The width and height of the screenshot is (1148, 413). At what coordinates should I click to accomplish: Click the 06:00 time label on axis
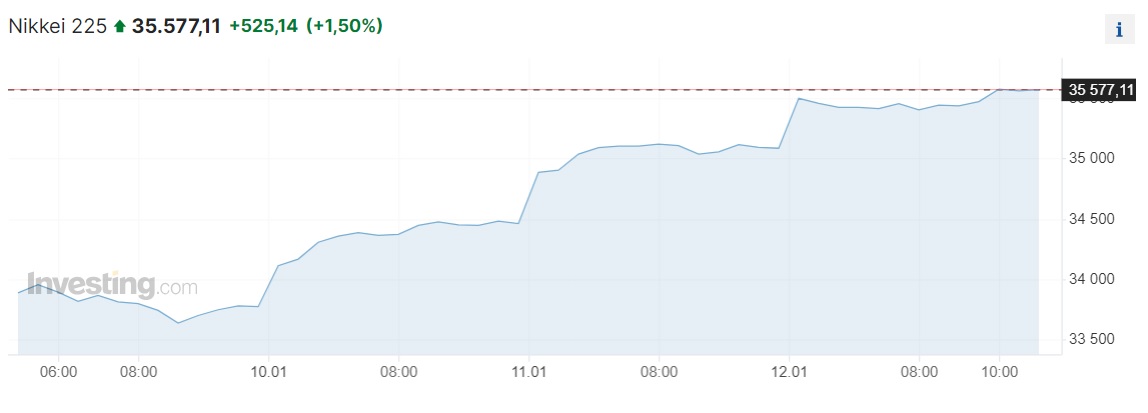[x=59, y=372]
